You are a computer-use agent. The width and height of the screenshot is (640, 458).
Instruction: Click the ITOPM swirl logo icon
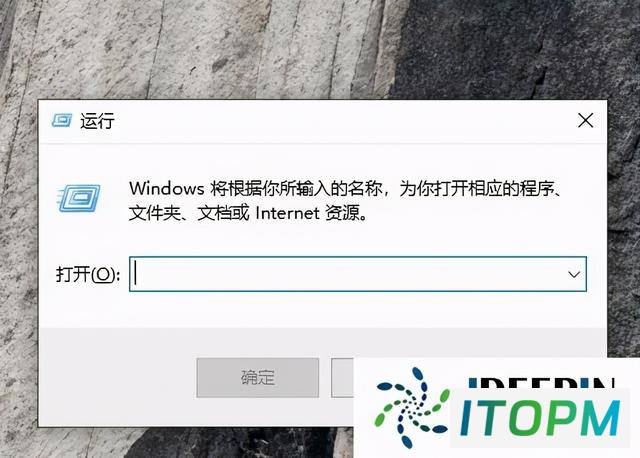click(412, 407)
